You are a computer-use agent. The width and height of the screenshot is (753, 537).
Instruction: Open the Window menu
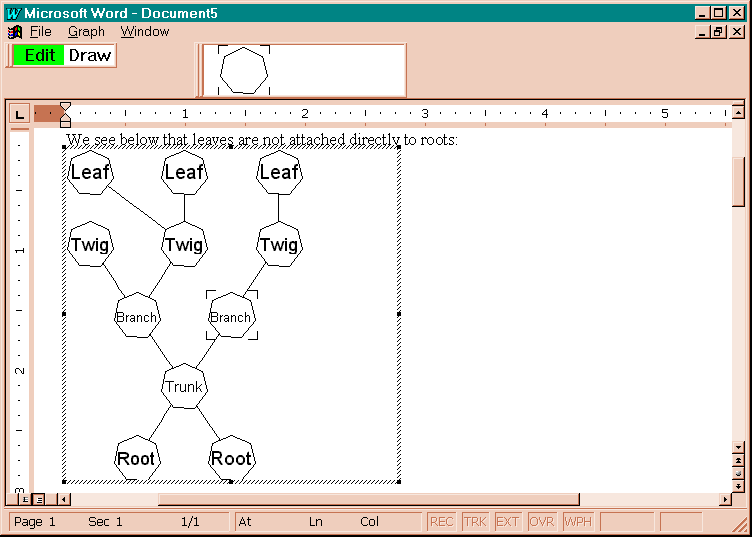click(x=145, y=32)
